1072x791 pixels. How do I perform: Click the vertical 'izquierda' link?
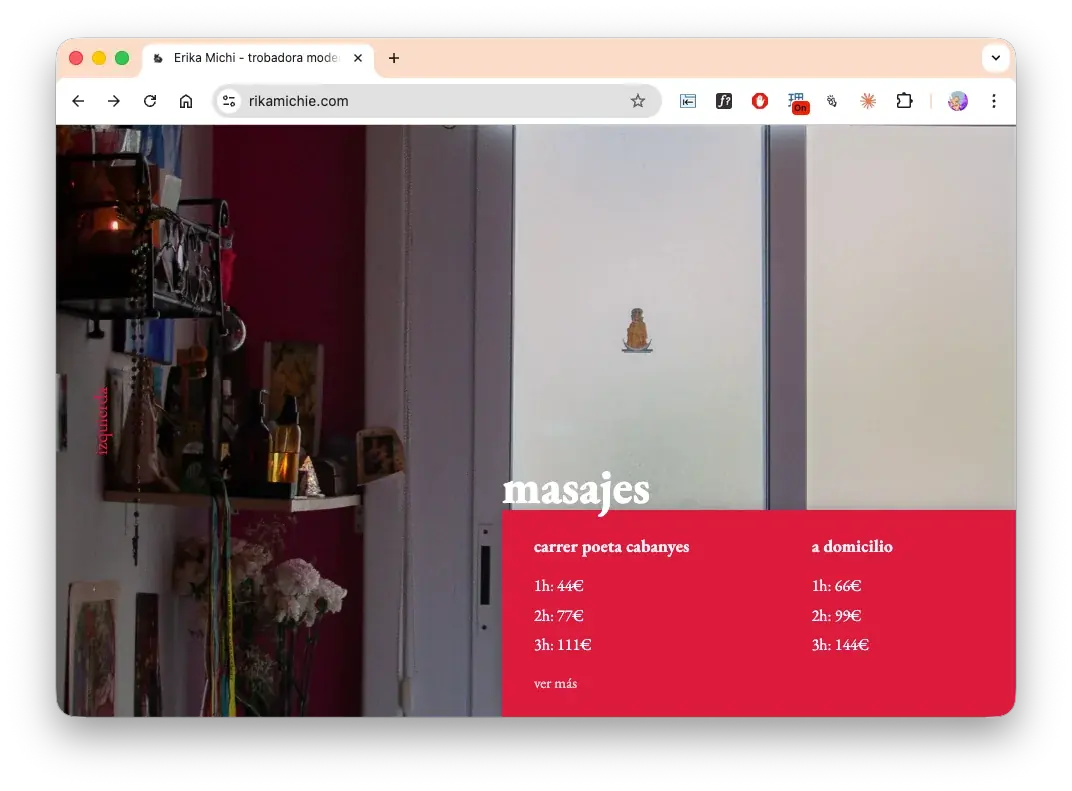coord(102,420)
